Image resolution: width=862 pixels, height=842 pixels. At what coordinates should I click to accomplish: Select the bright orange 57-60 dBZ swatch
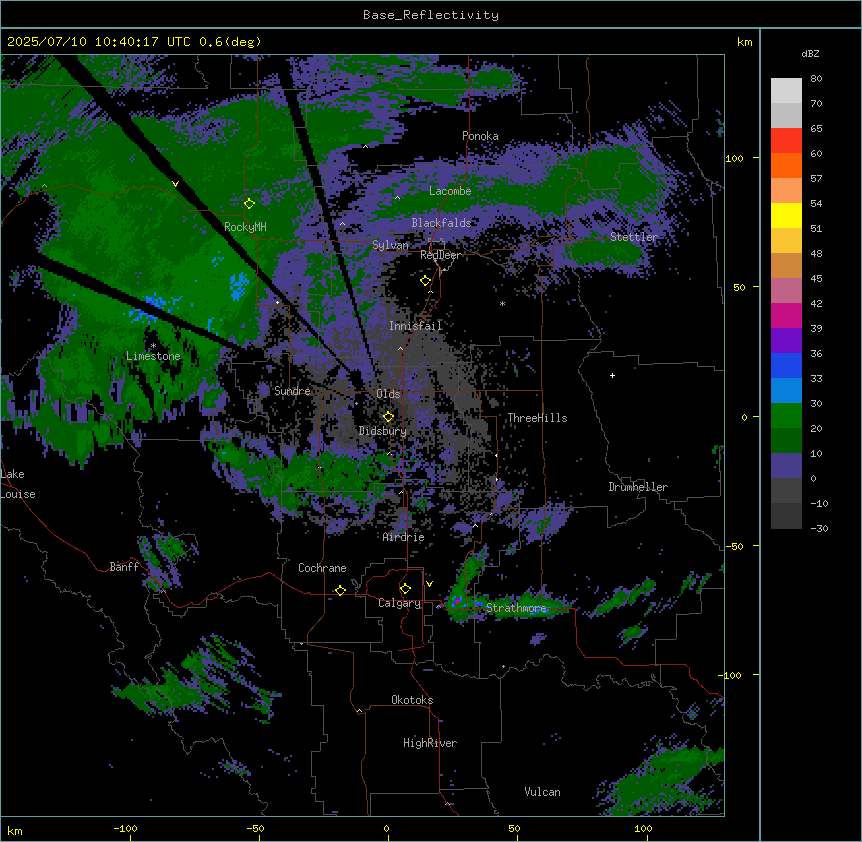[786, 165]
